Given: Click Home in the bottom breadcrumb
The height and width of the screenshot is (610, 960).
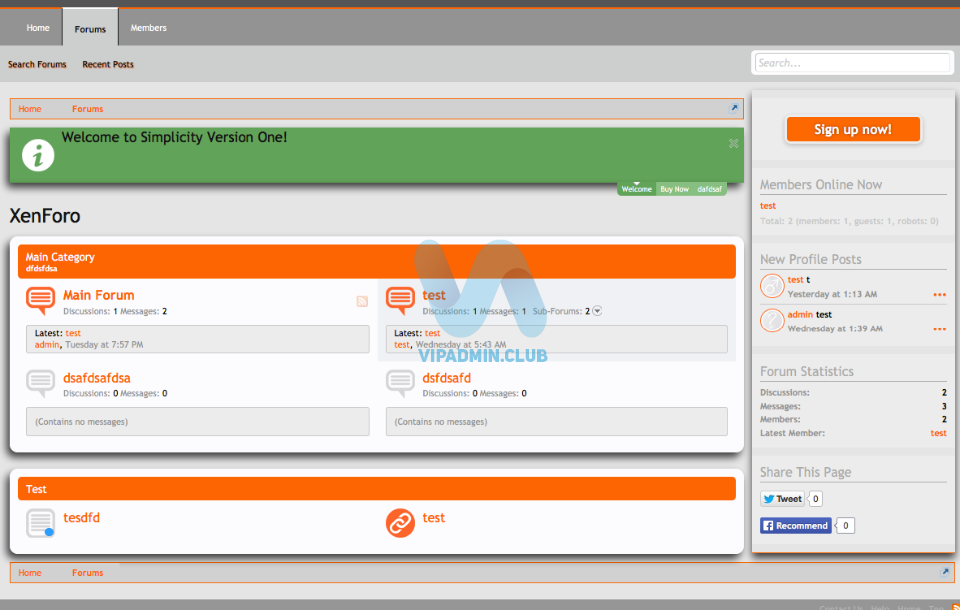Looking at the screenshot, I should [x=30, y=573].
